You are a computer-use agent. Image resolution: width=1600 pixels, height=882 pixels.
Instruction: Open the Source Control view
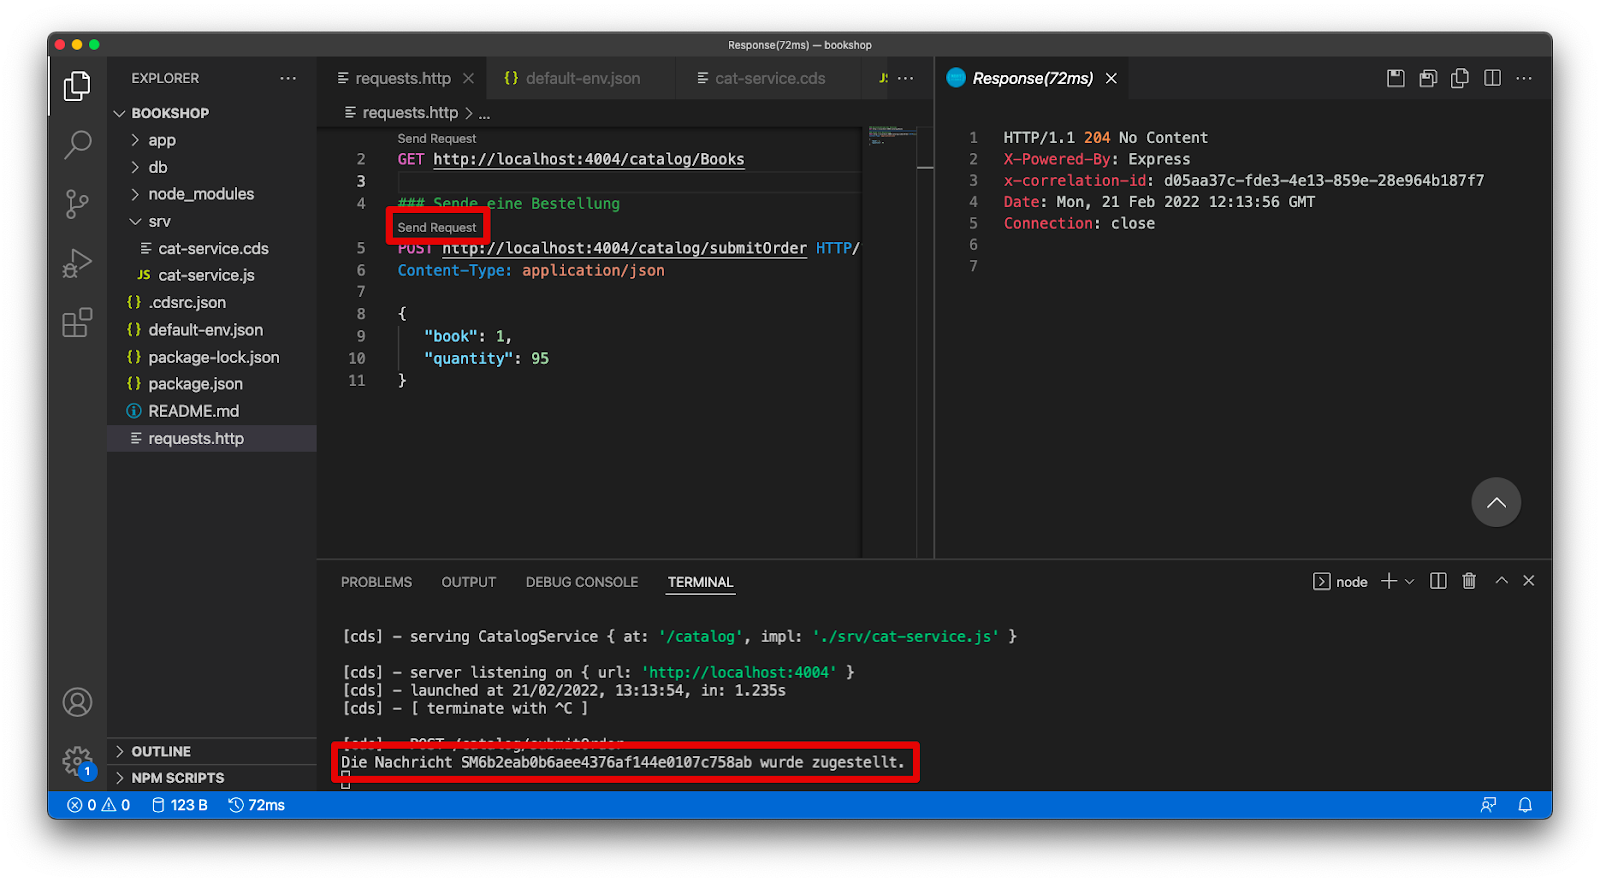[77, 204]
